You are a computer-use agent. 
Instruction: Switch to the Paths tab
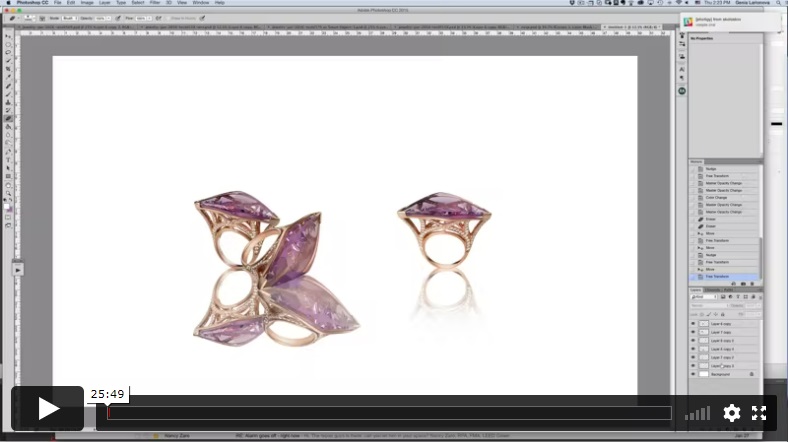click(728, 290)
